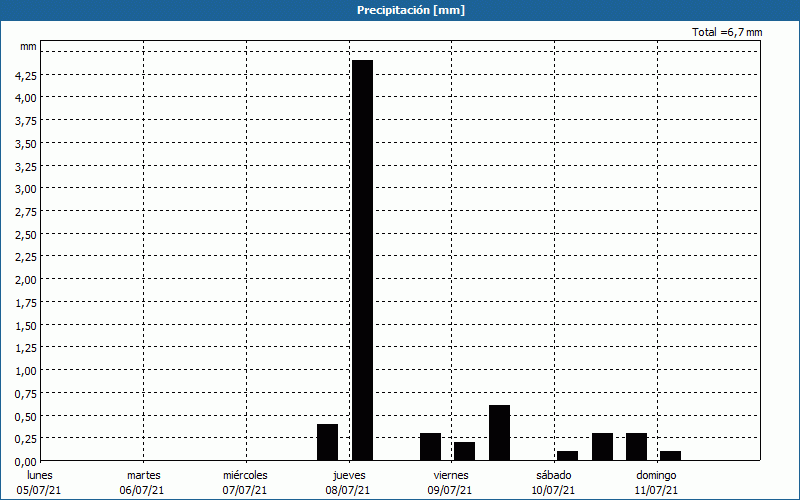Click the date 07/07/21
This screenshot has height=500, width=800.
coord(244,490)
